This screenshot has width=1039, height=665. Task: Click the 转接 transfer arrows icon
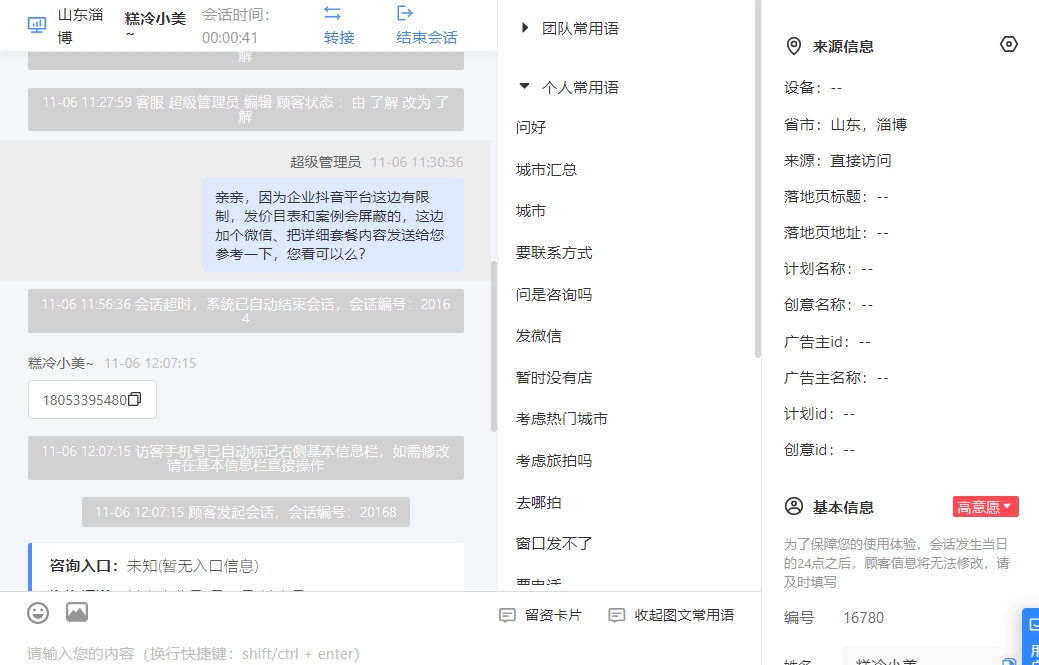pyautogui.click(x=332, y=13)
